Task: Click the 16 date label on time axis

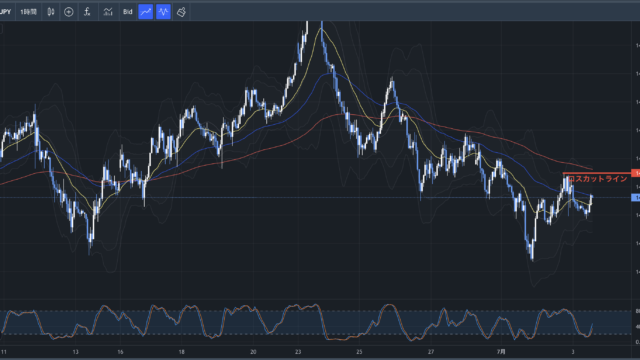Action: (120, 352)
